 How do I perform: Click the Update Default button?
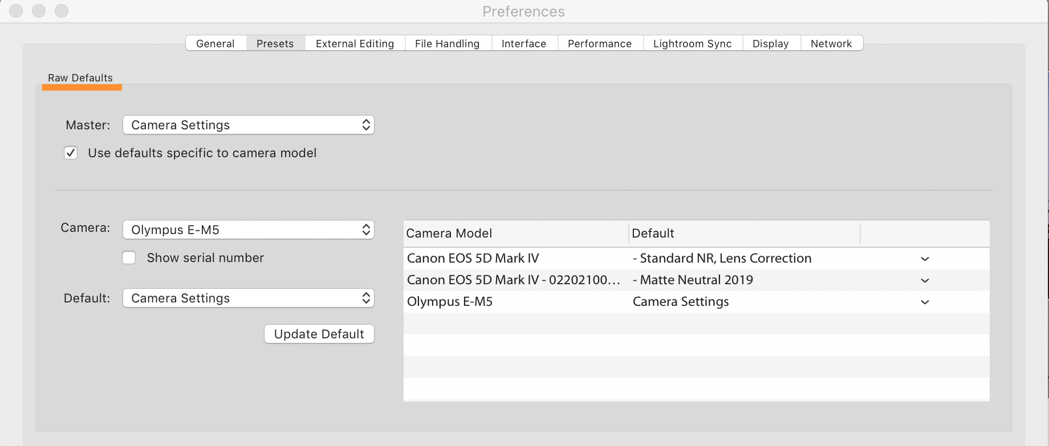click(x=319, y=334)
